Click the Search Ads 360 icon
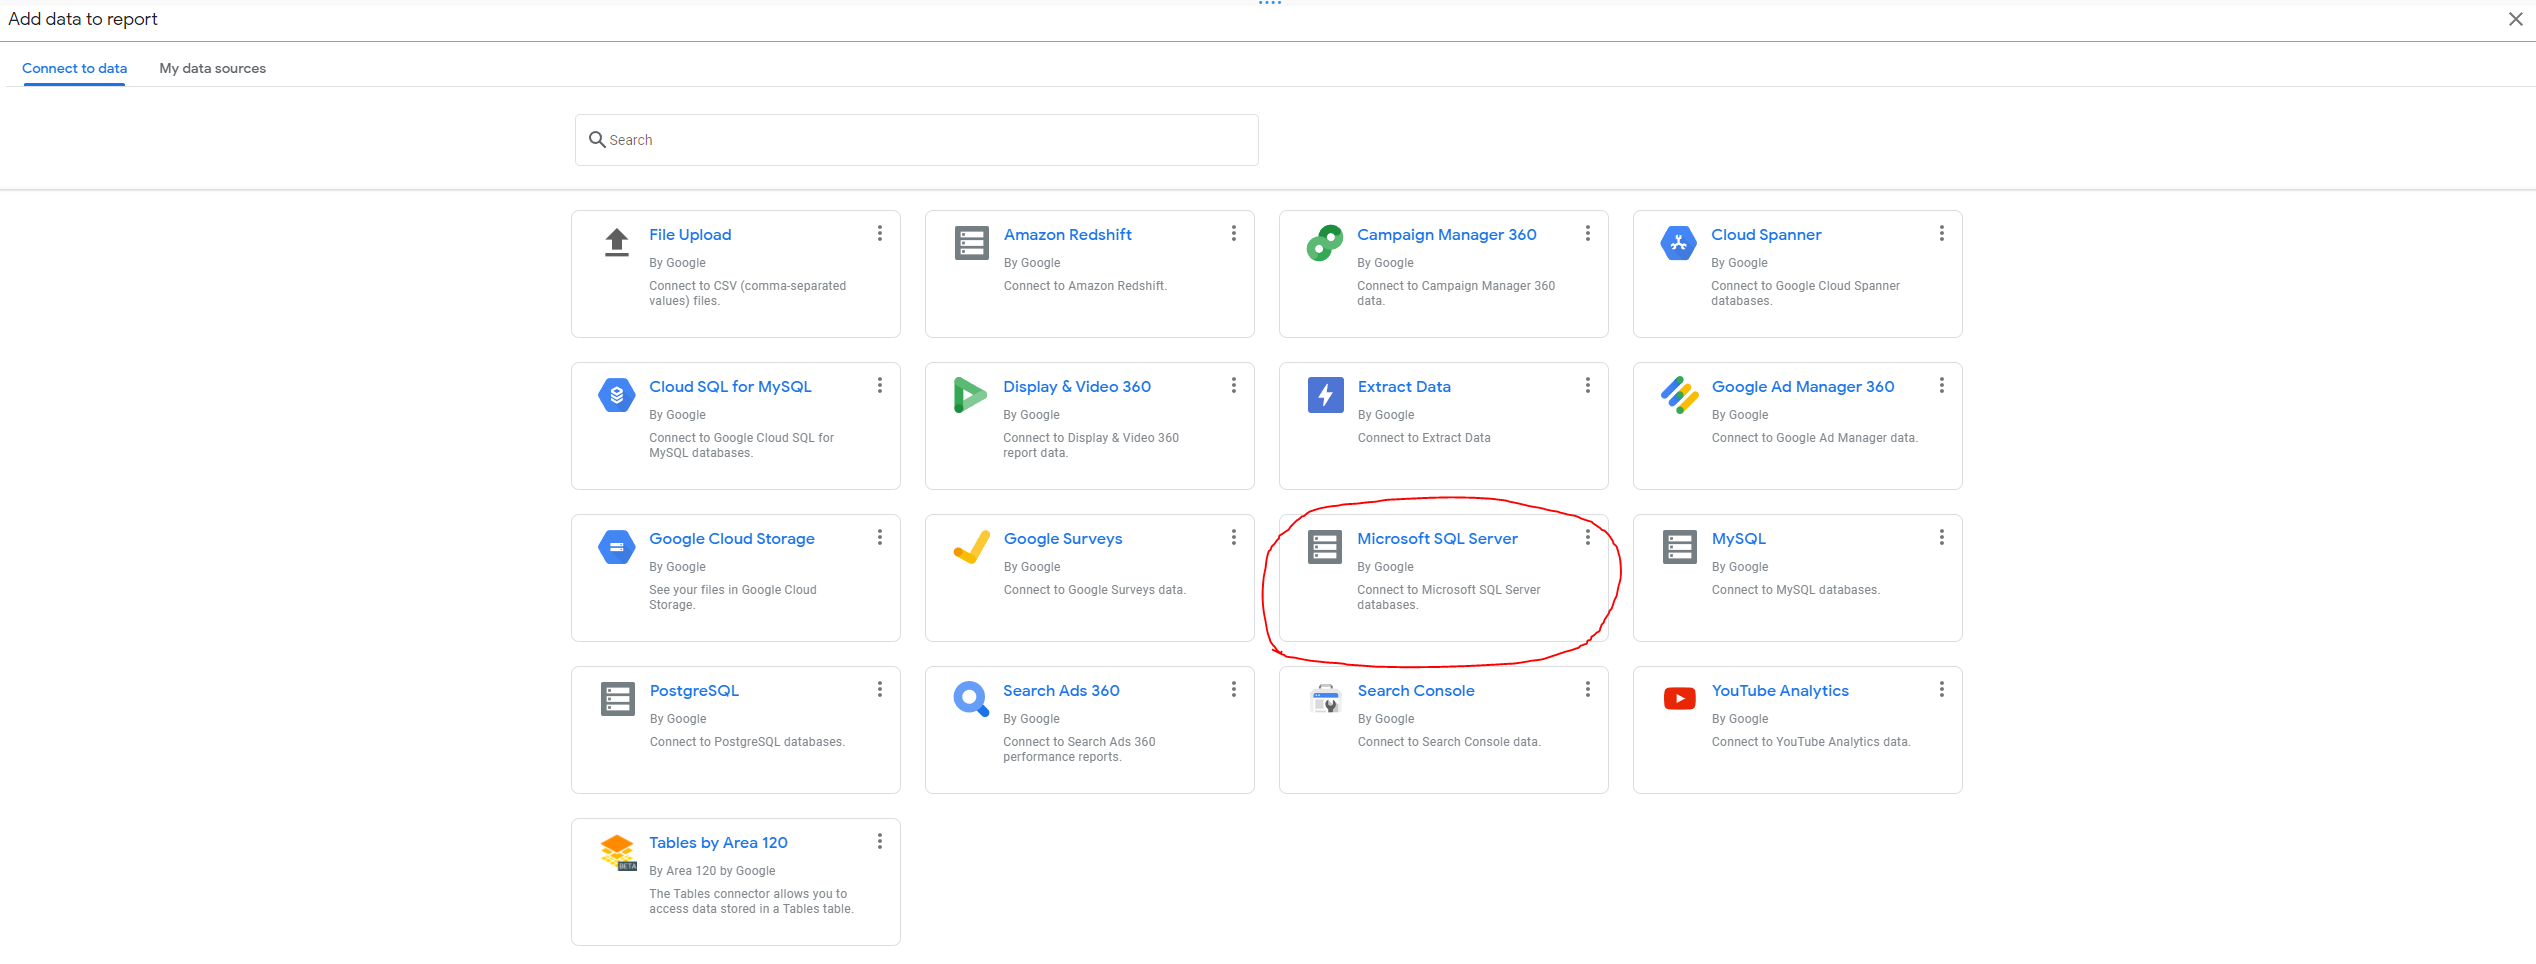 970,698
